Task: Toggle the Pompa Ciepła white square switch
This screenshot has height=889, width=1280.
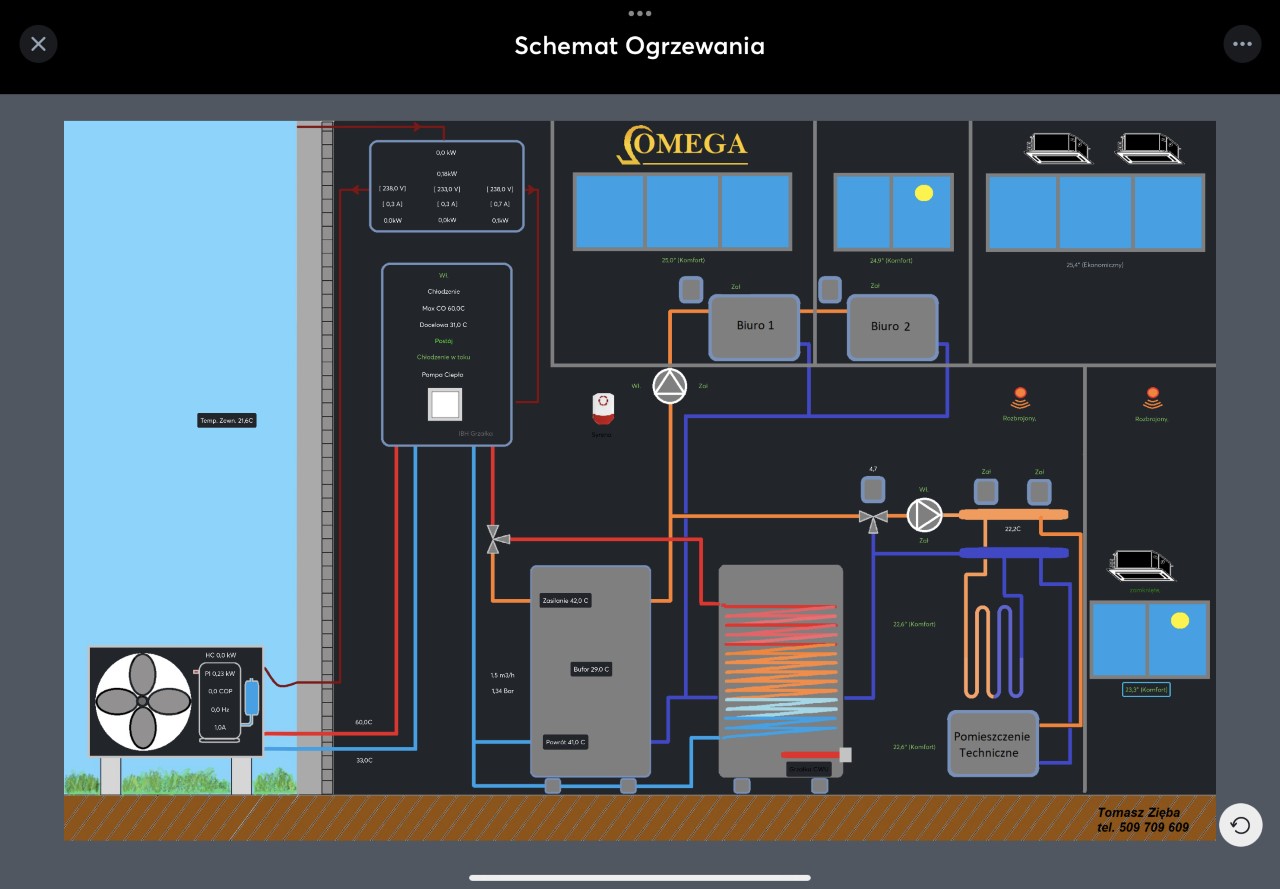Action: click(x=445, y=405)
